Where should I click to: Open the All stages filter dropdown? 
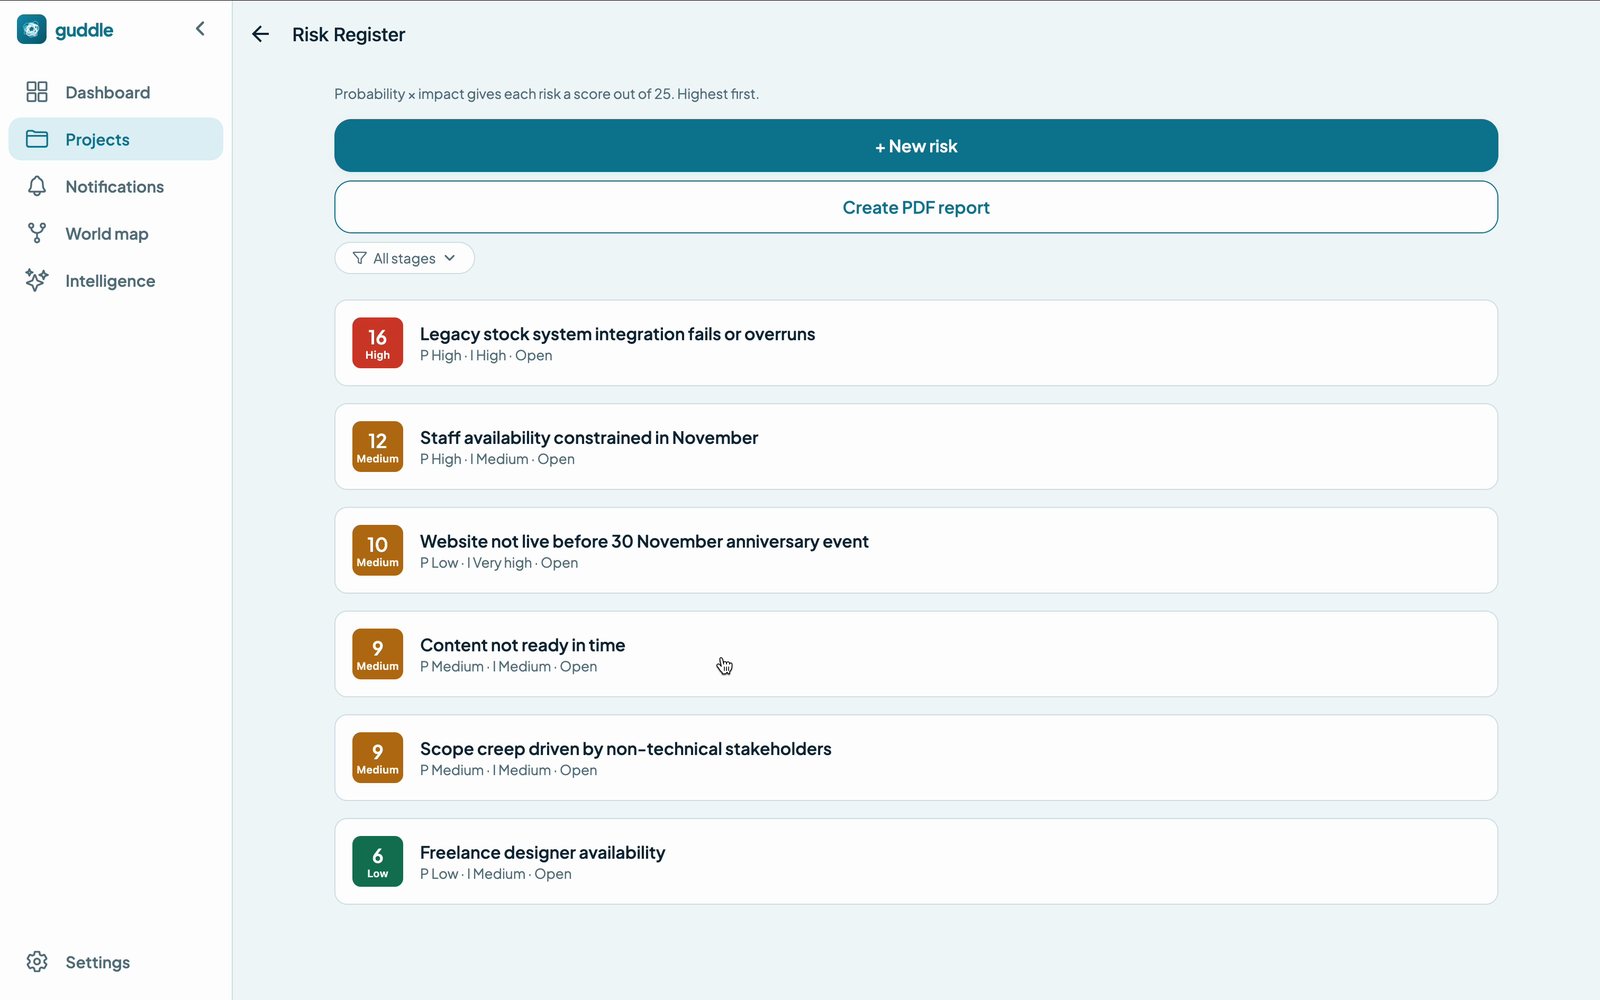pyautogui.click(x=404, y=258)
